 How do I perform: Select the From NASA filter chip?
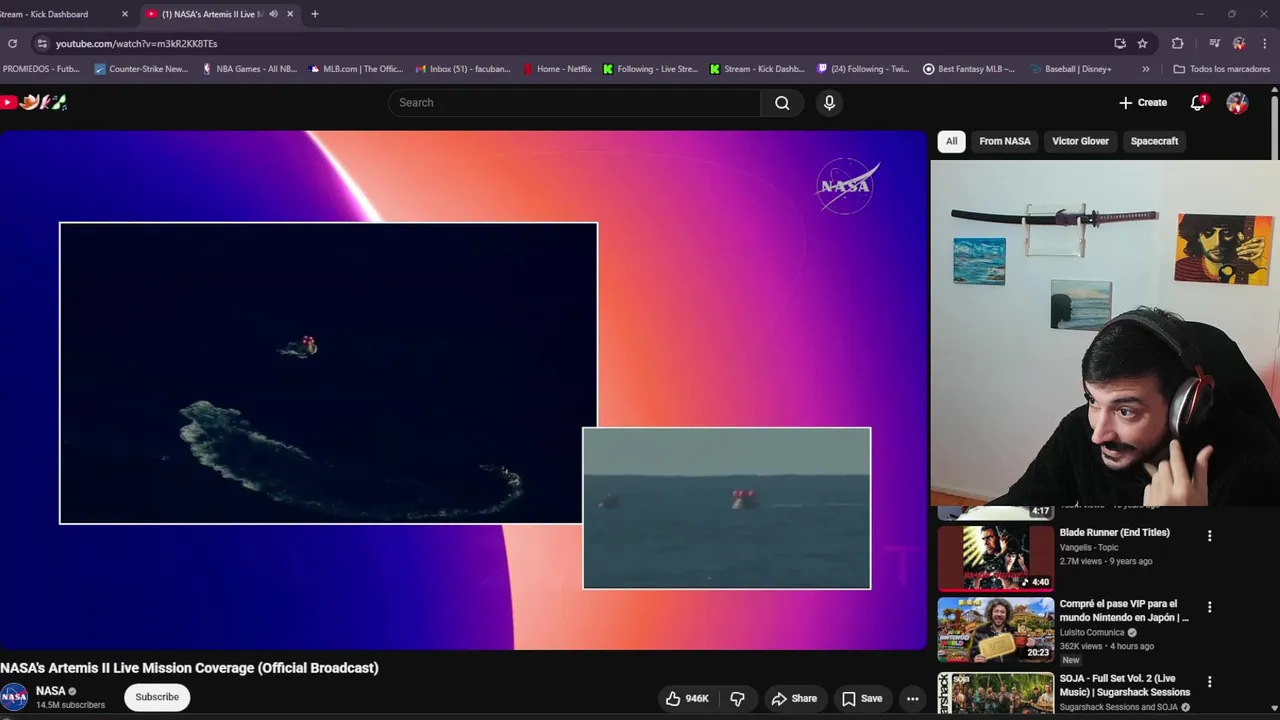tap(1005, 141)
